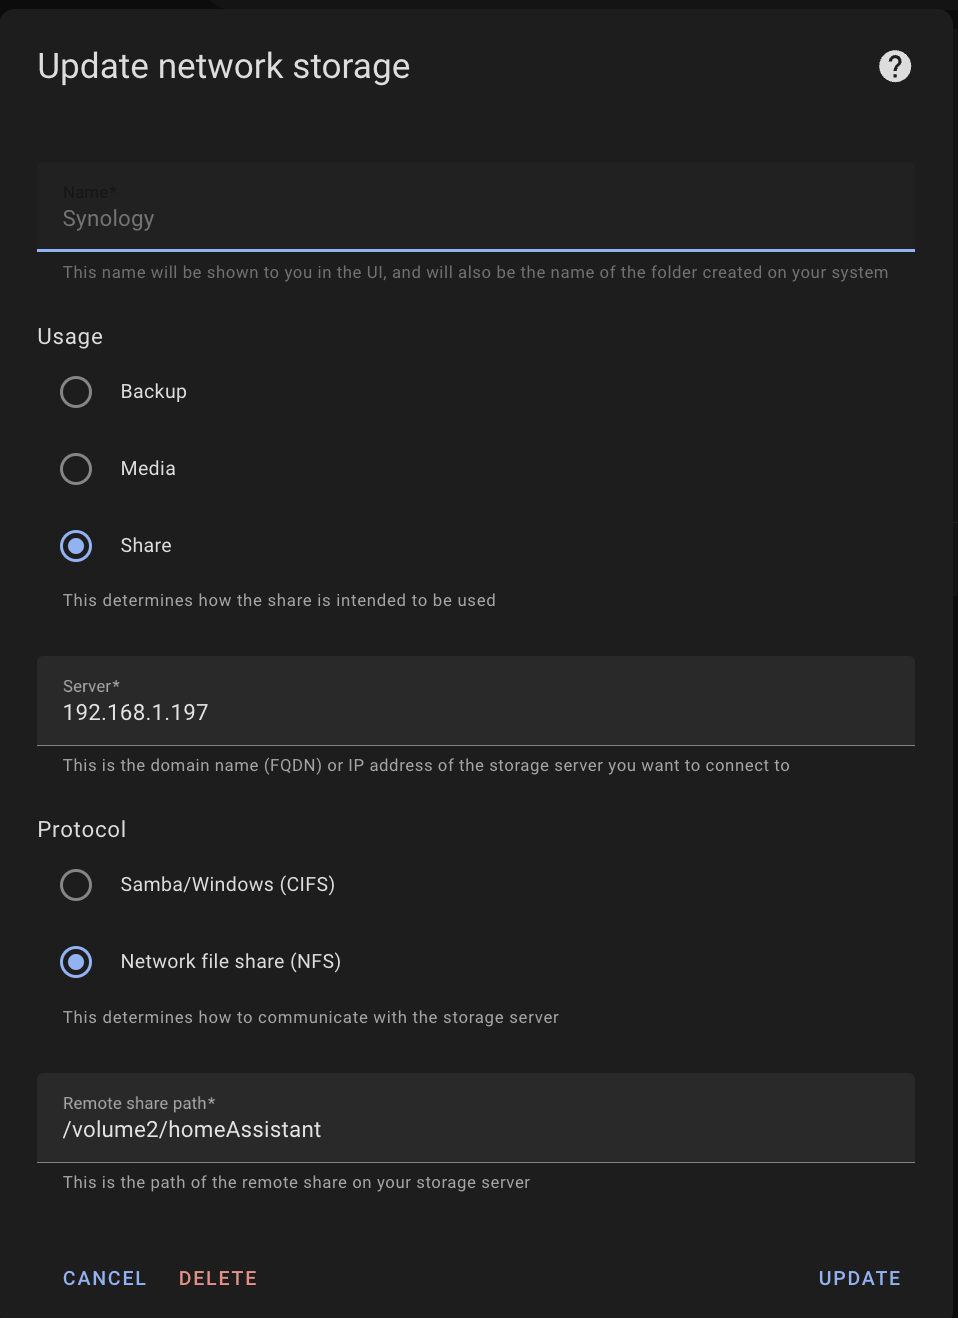Choose the Samba/Windows (CIFS) protocol
Viewport: 958px width, 1318px height.
point(76,885)
